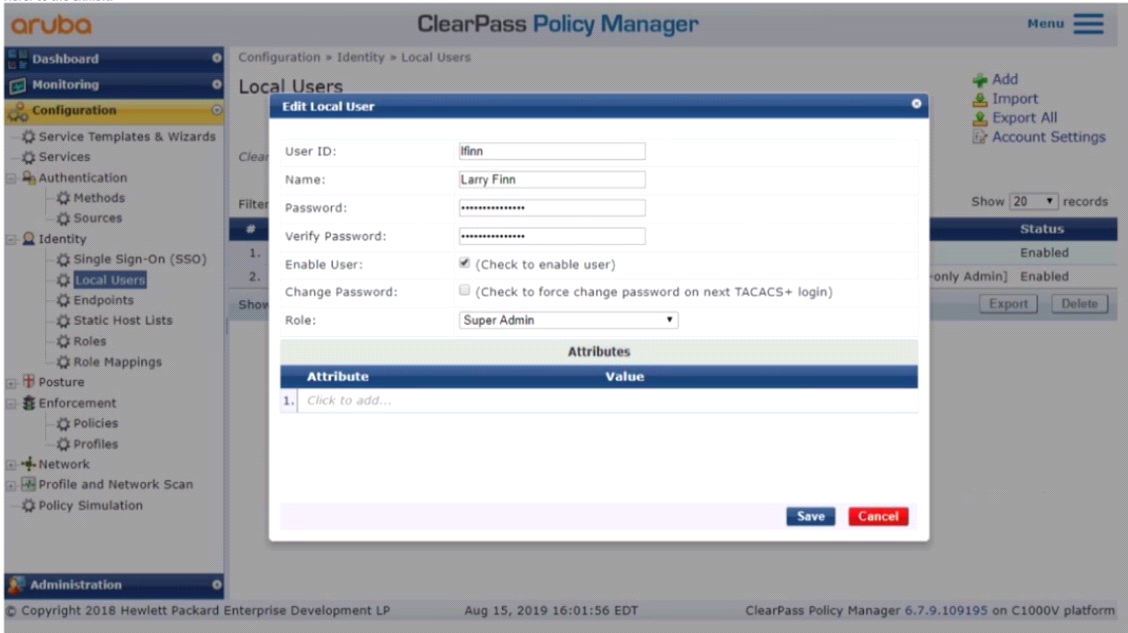Open Account Settings icon
This screenshot has width=1128, height=633.
coord(980,137)
